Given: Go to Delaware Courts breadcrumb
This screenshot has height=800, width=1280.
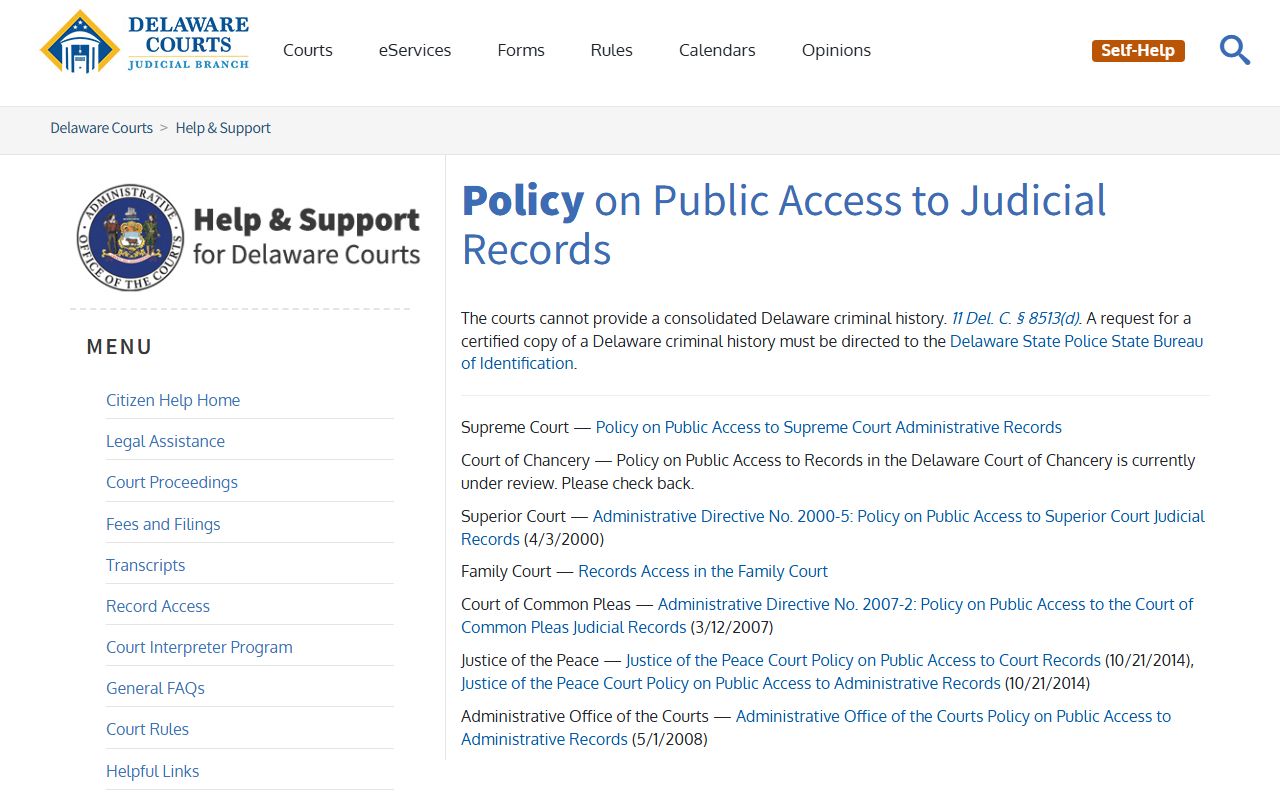Looking at the screenshot, I should pyautogui.click(x=102, y=128).
